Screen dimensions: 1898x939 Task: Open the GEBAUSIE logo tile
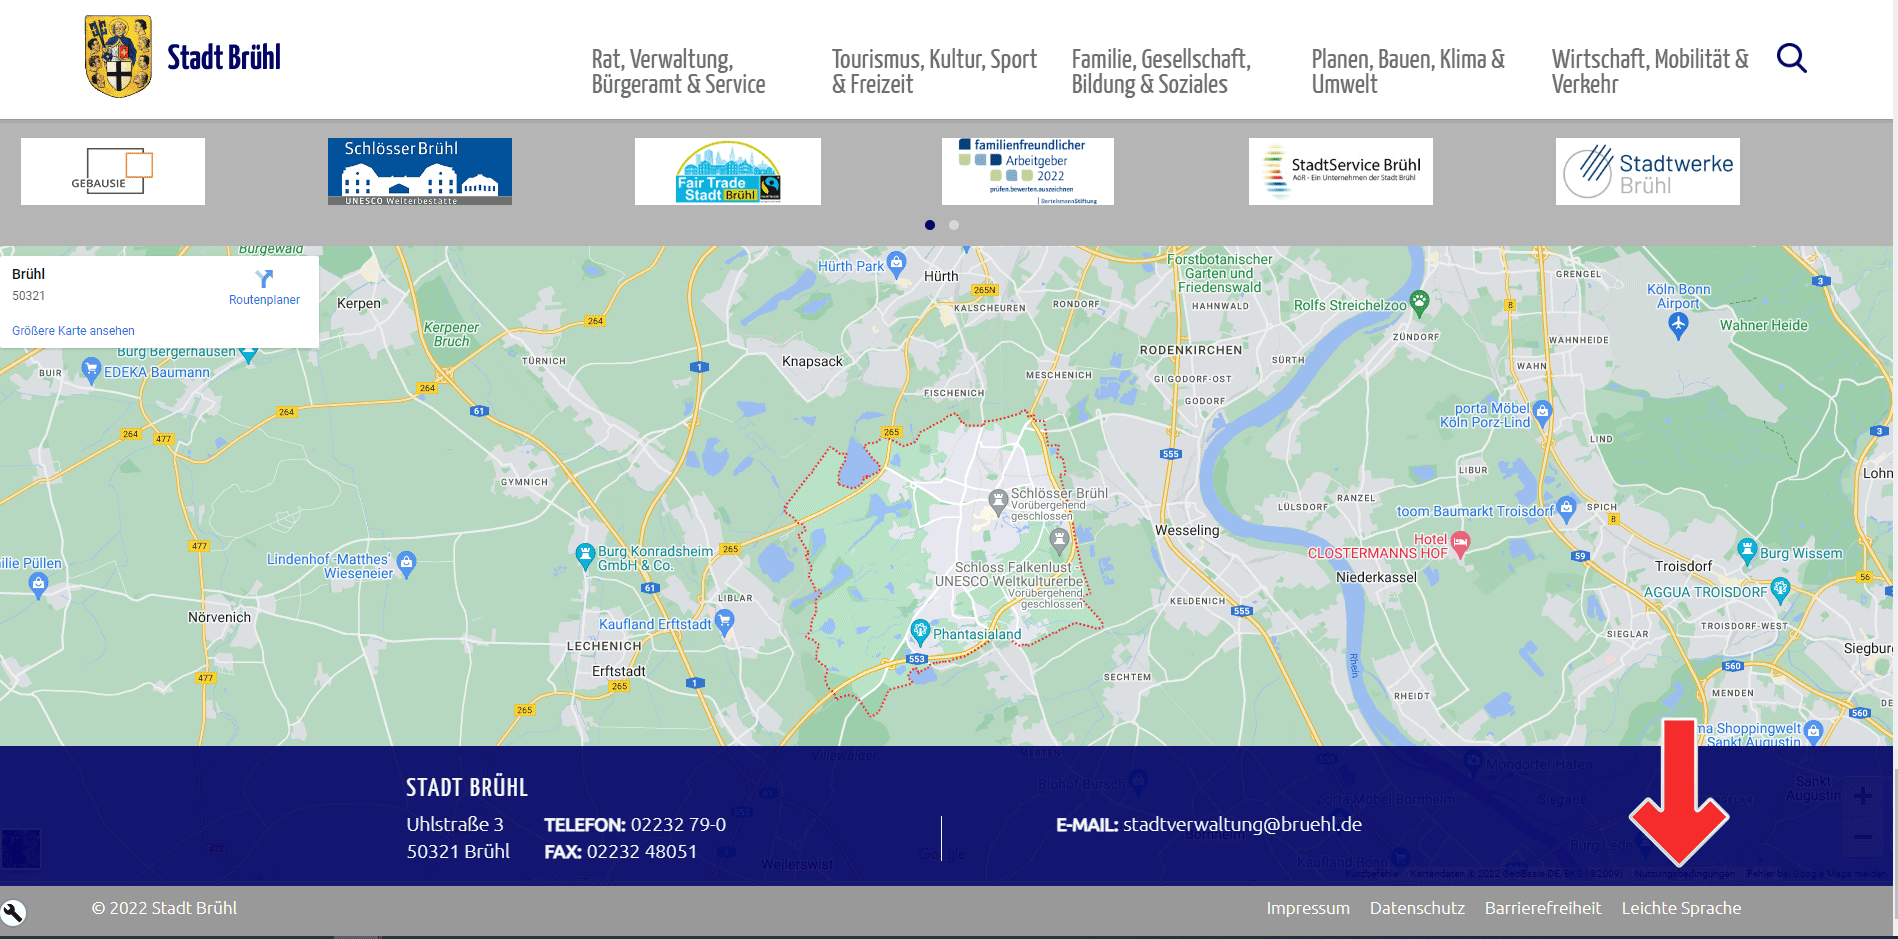pos(113,172)
